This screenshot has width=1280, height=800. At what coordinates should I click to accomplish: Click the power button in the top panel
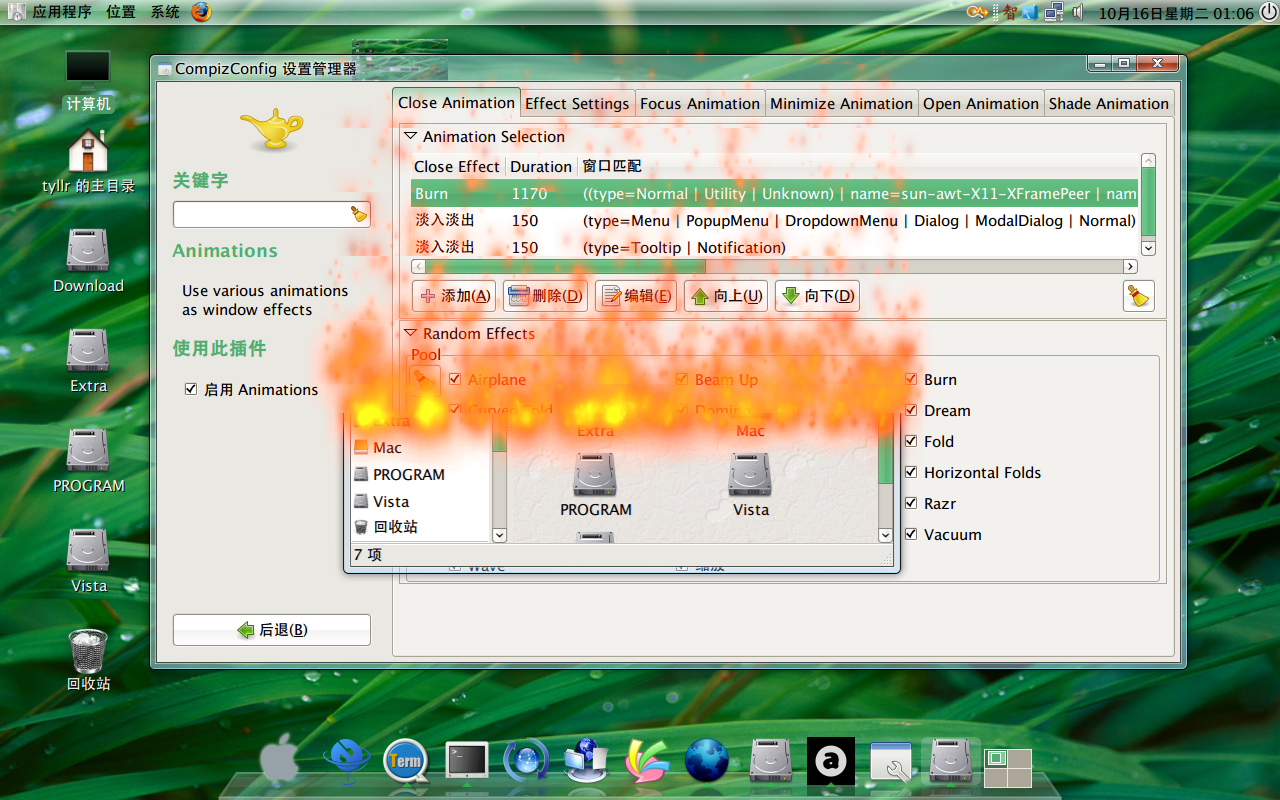click(x=1268, y=12)
